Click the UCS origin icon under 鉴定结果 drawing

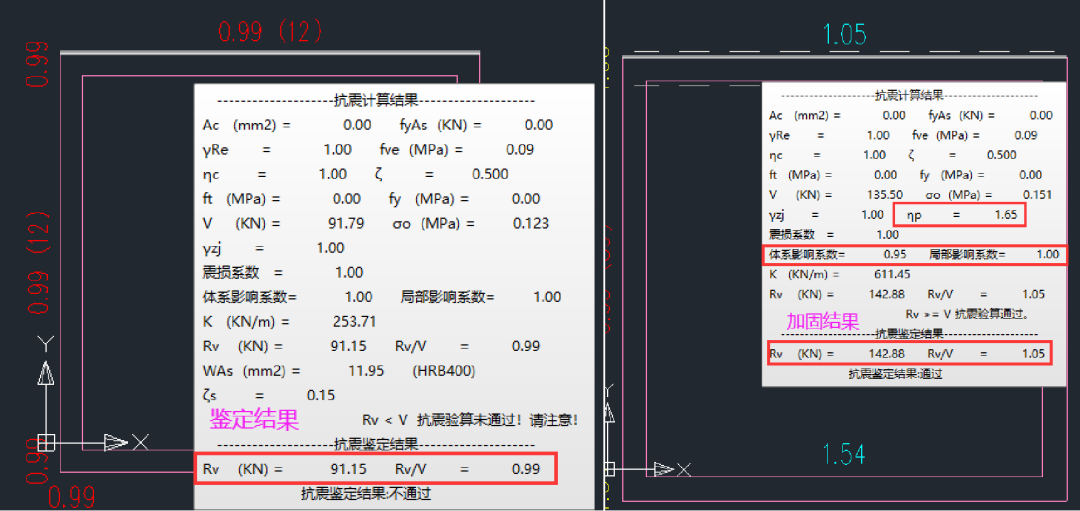coord(46,442)
